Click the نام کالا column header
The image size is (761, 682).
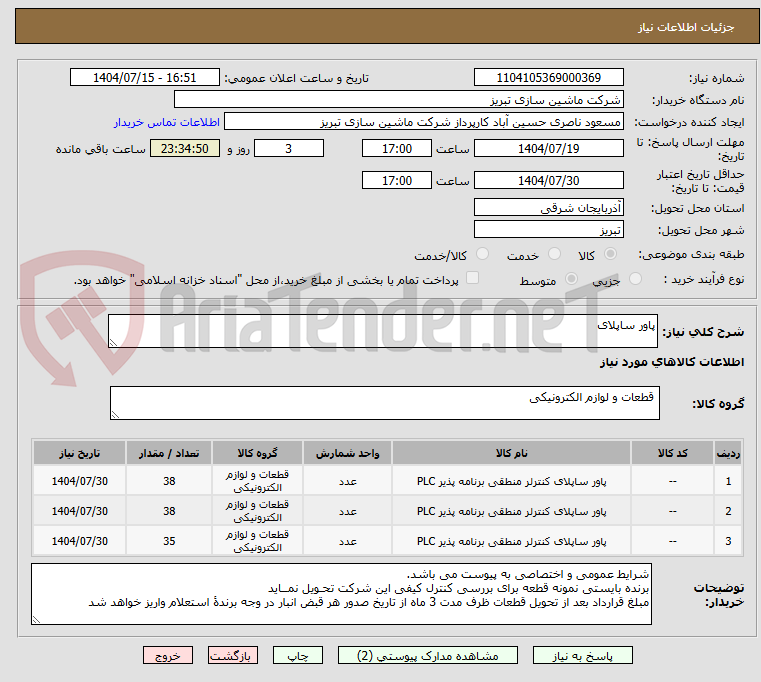pos(511,453)
